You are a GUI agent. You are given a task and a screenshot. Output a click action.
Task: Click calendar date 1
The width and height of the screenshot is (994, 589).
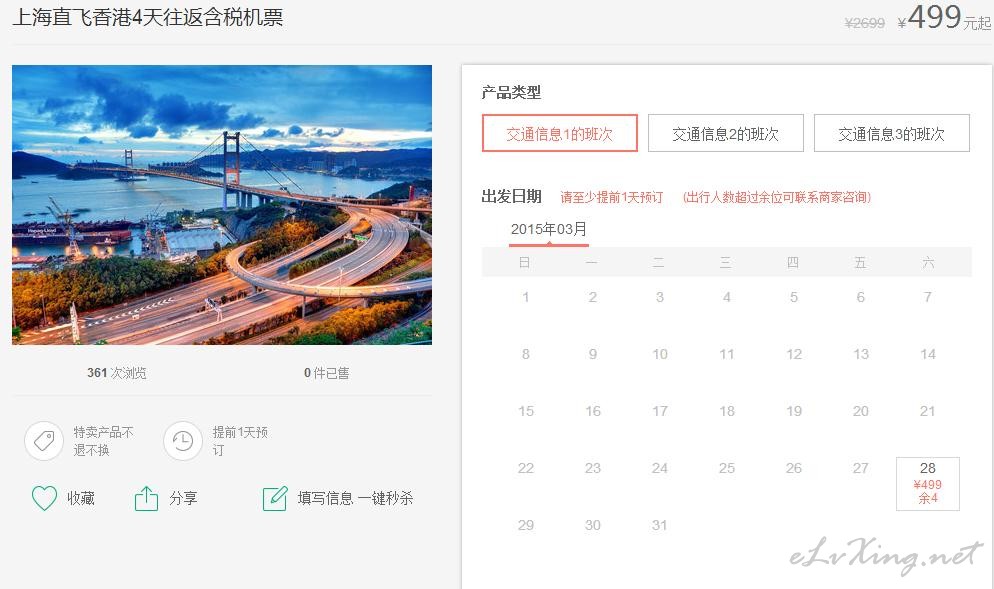click(526, 297)
